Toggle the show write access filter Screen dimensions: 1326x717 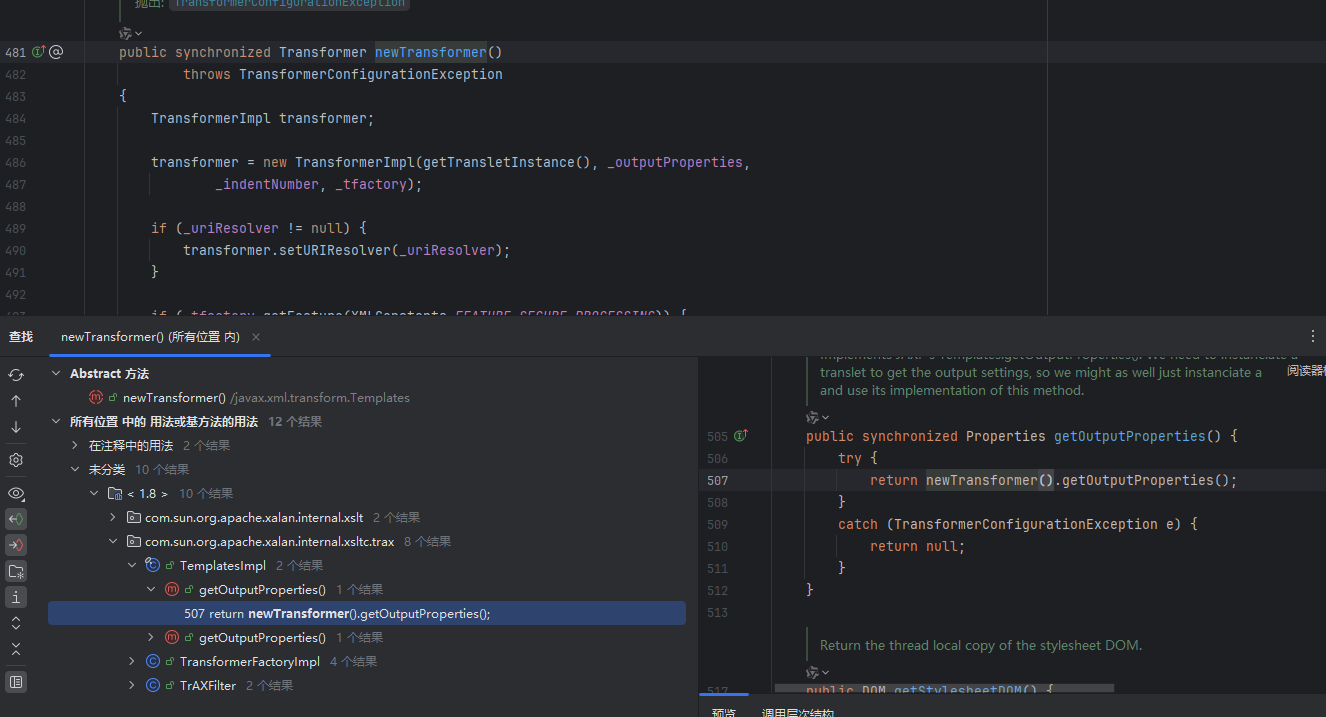click(x=16, y=545)
